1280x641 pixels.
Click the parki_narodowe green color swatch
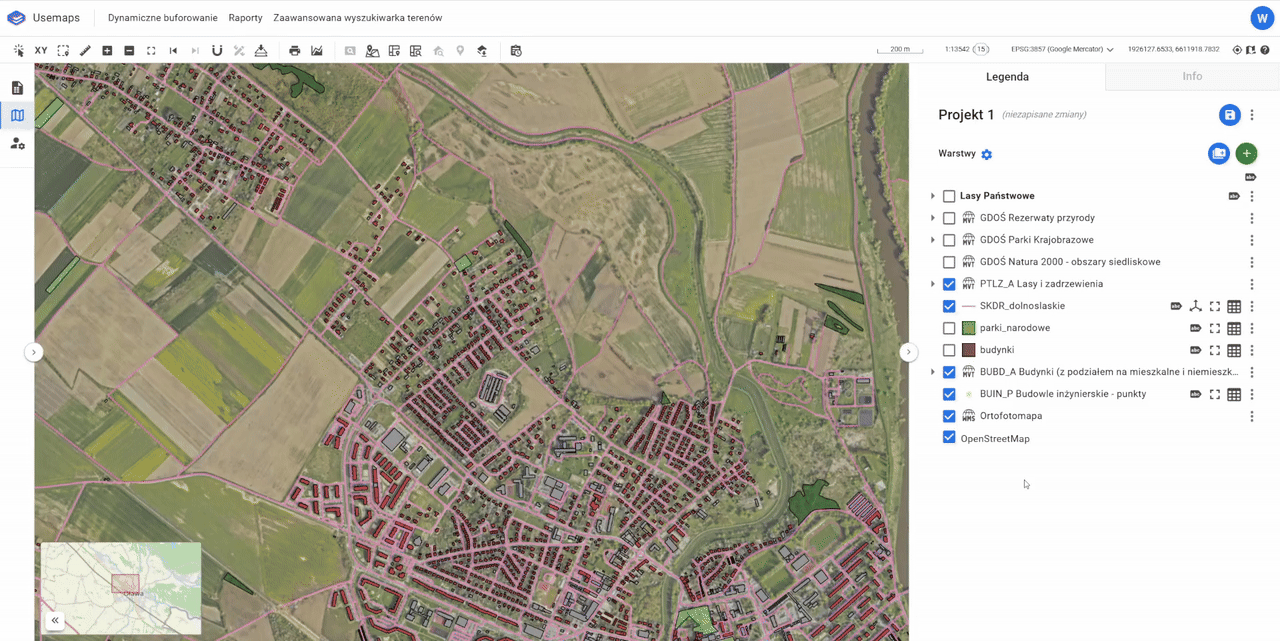968,328
